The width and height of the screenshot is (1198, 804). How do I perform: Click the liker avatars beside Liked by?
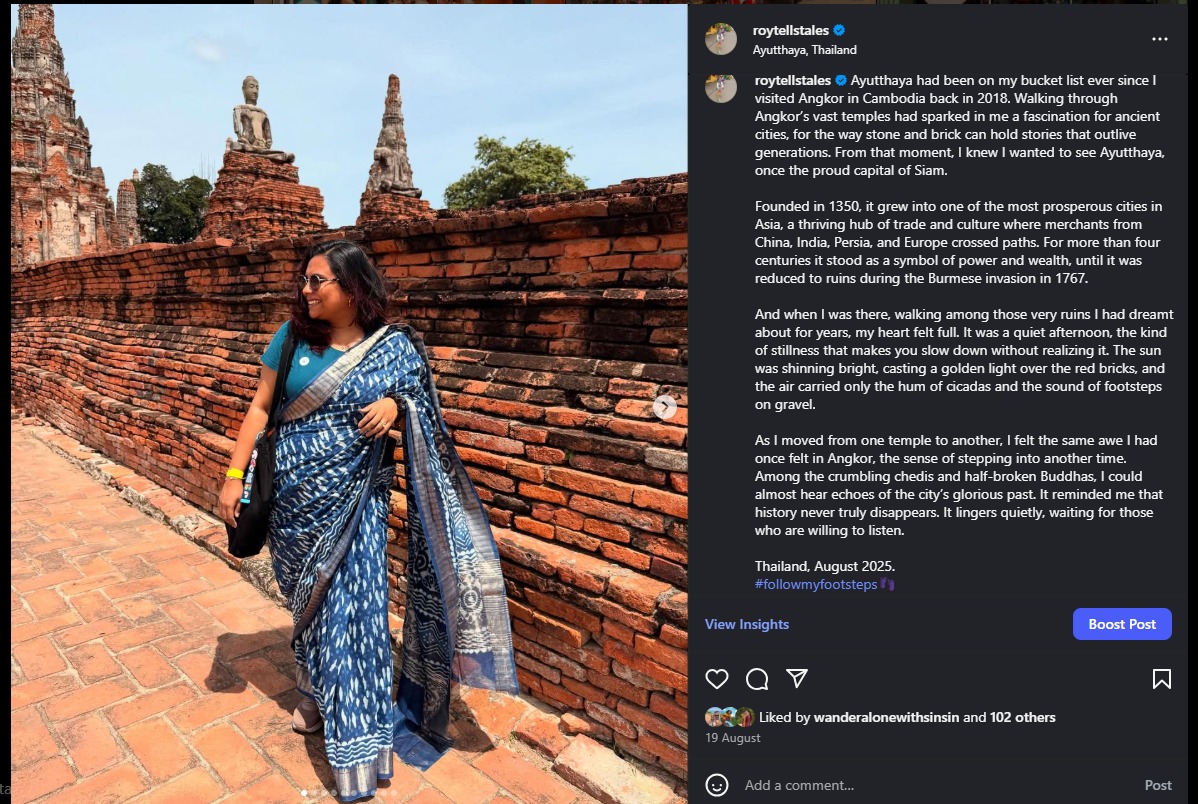click(730, 717)
